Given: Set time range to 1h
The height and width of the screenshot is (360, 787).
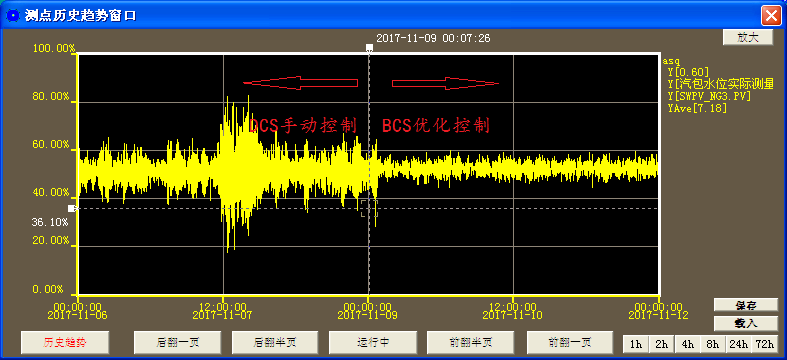Looking at the screenshot, I should click(636, 344).
